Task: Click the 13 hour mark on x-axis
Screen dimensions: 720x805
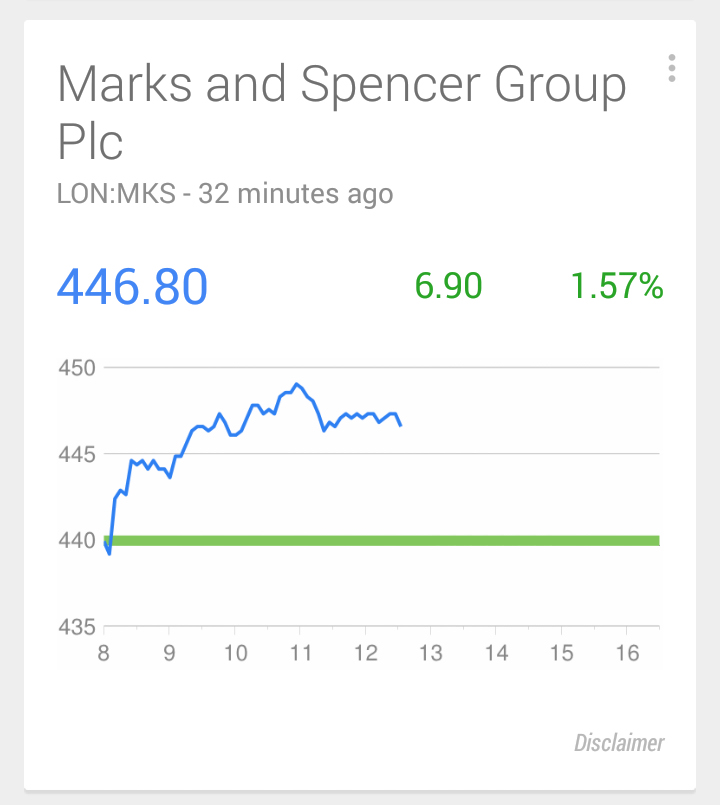Action: [x=431, y=653]
